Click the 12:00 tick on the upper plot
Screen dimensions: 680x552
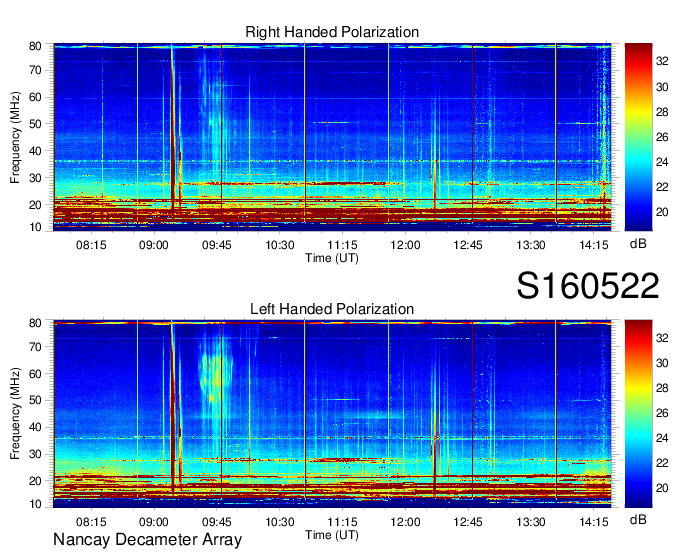(x=405, y=245)
